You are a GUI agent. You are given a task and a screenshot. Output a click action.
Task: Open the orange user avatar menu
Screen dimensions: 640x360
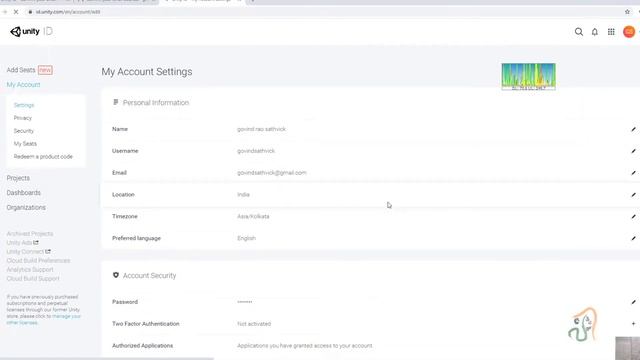pos(629,31)
